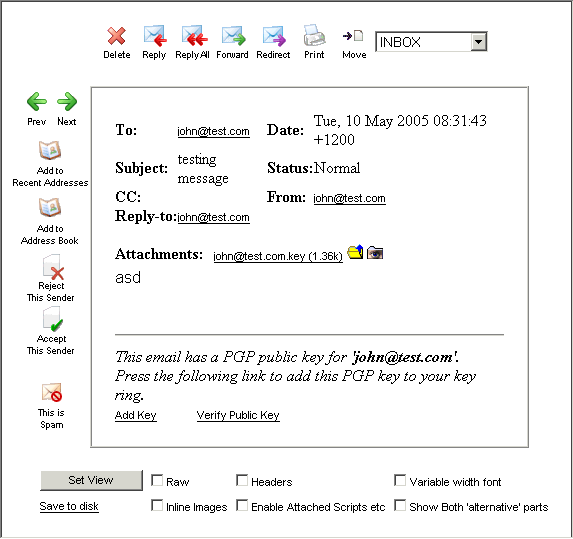Toggle the Headers checkbox

pos(242,480)
